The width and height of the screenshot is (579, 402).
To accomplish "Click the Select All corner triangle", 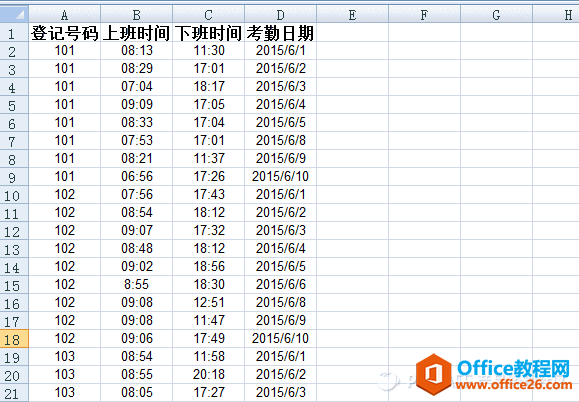I will click(x=14, y=14).
